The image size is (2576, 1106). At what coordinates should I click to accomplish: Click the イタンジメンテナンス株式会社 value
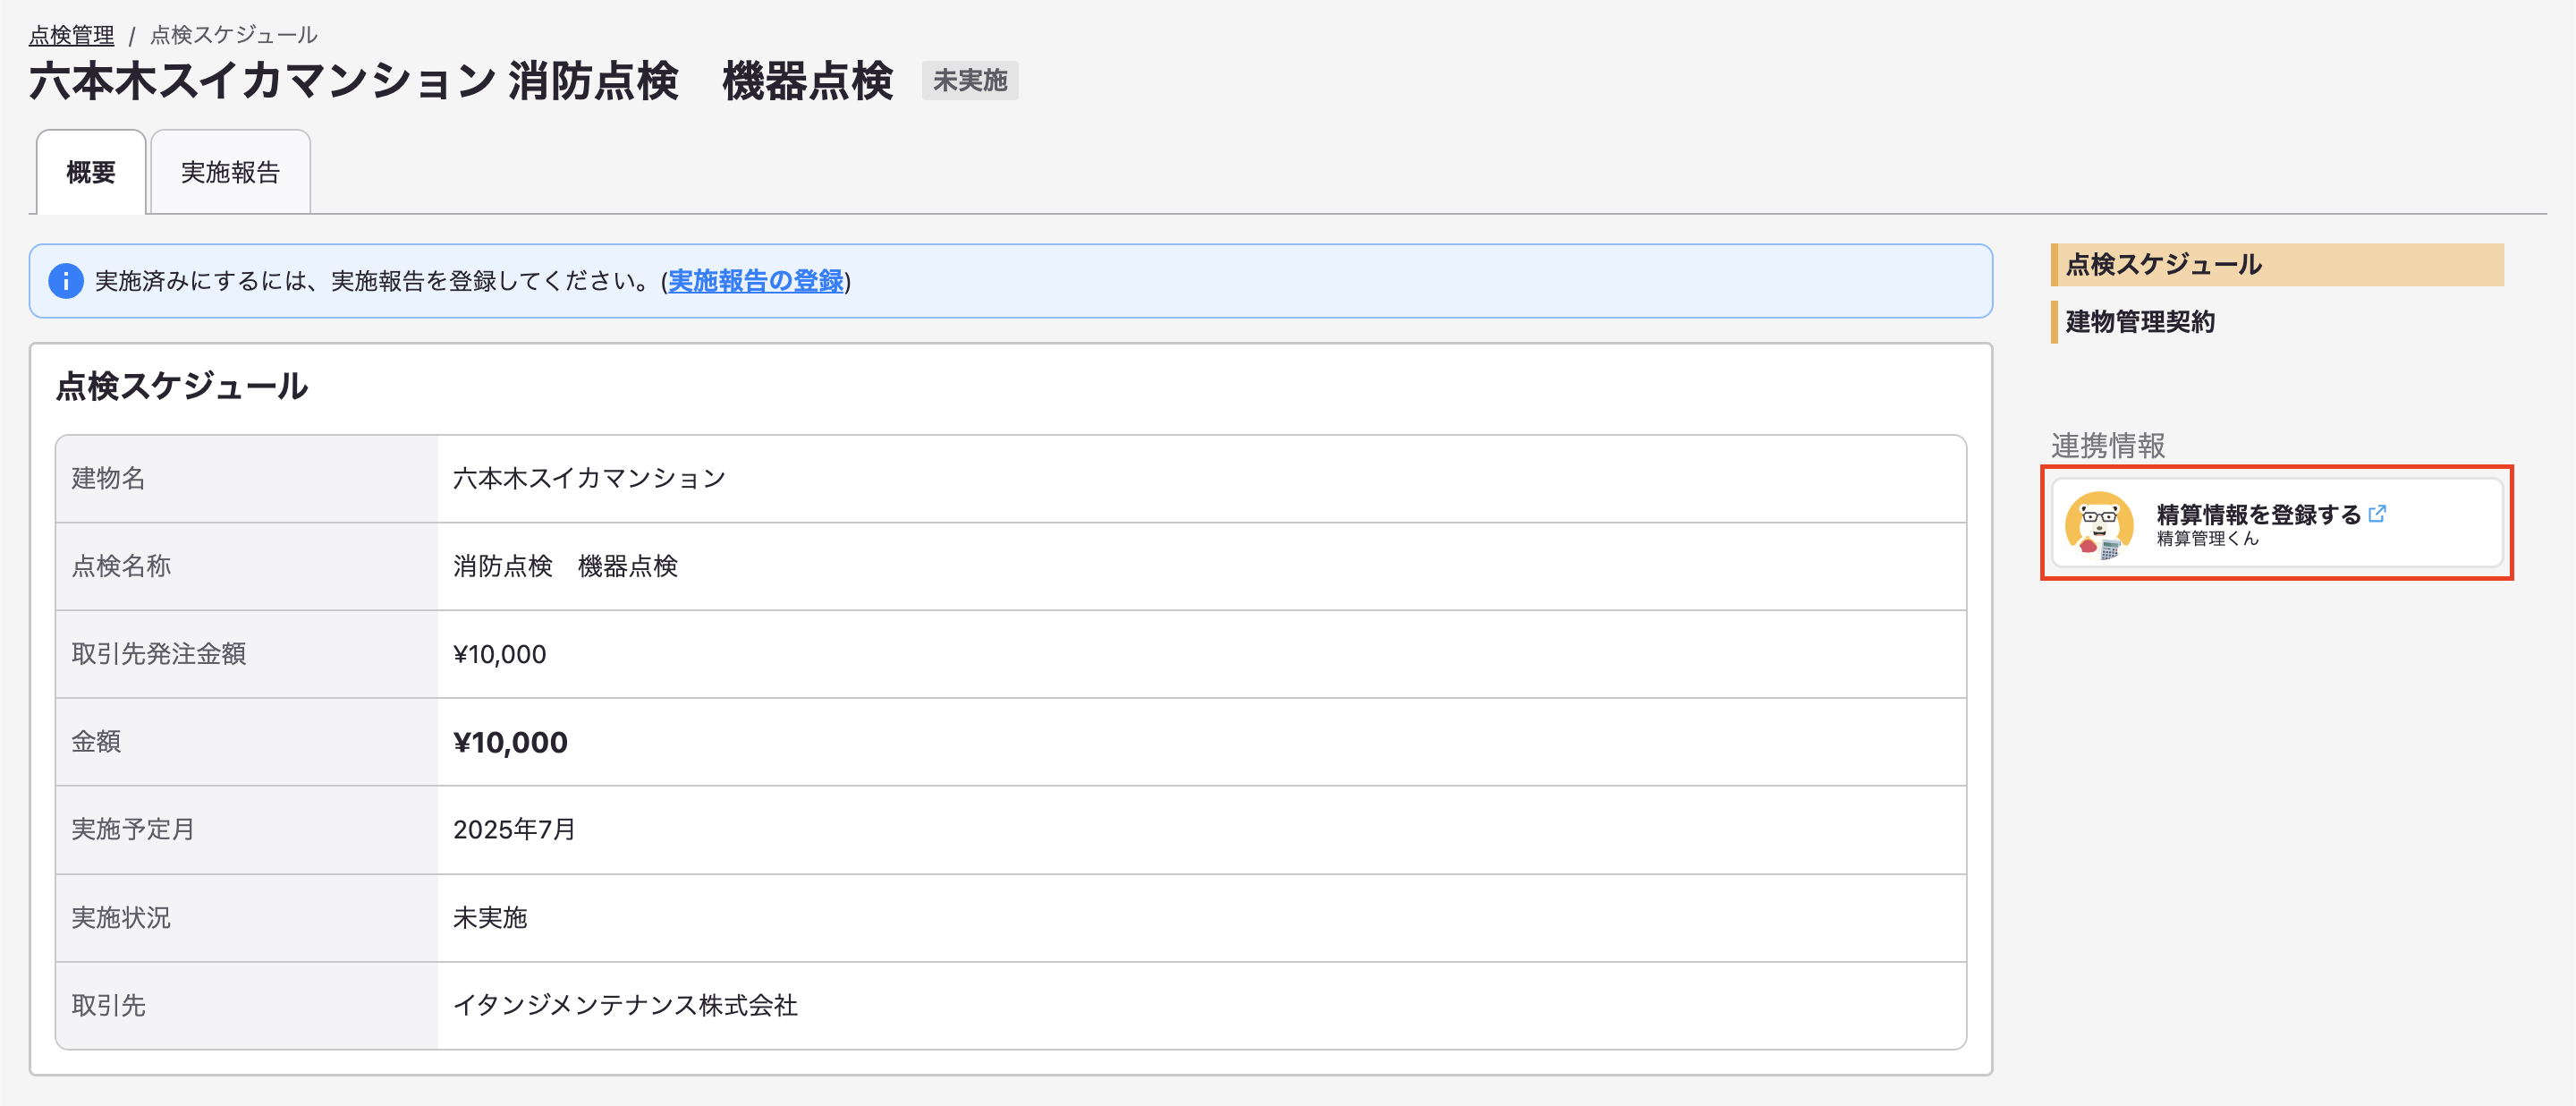pos(625,1005)
